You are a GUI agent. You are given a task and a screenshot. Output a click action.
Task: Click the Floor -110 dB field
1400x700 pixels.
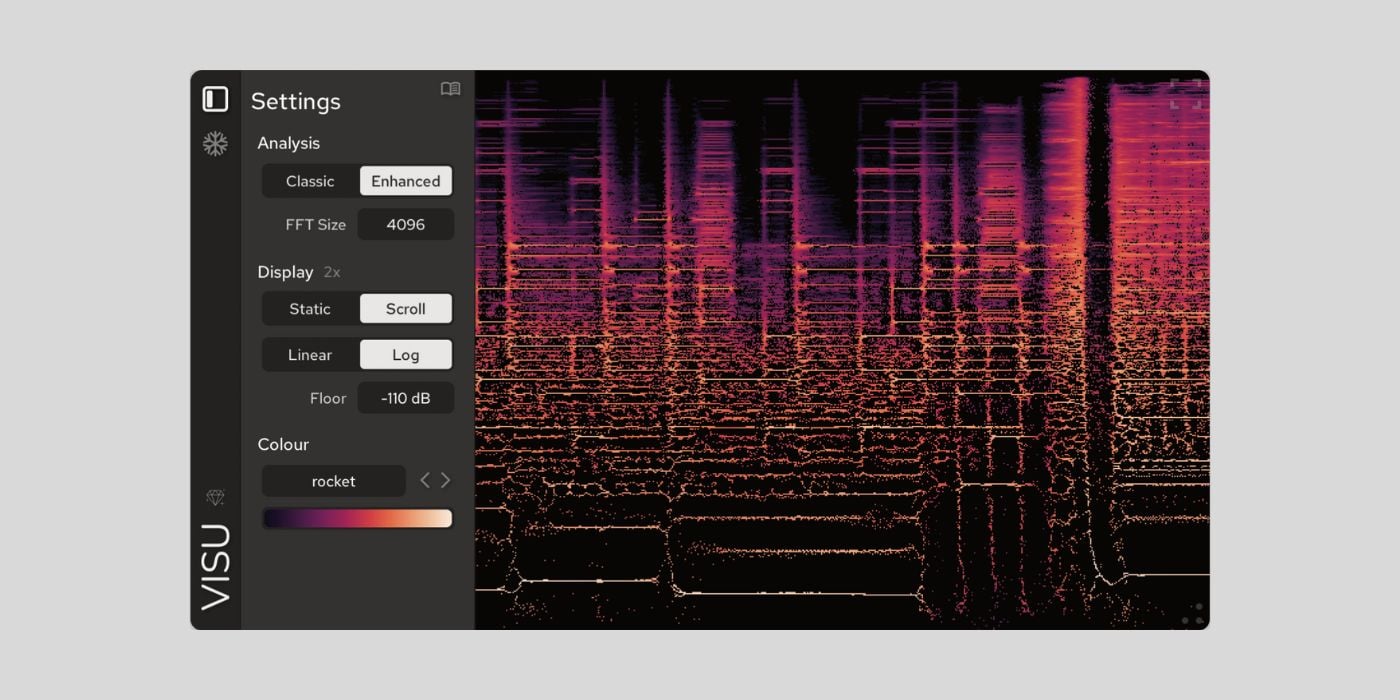(x=406, y=398)
